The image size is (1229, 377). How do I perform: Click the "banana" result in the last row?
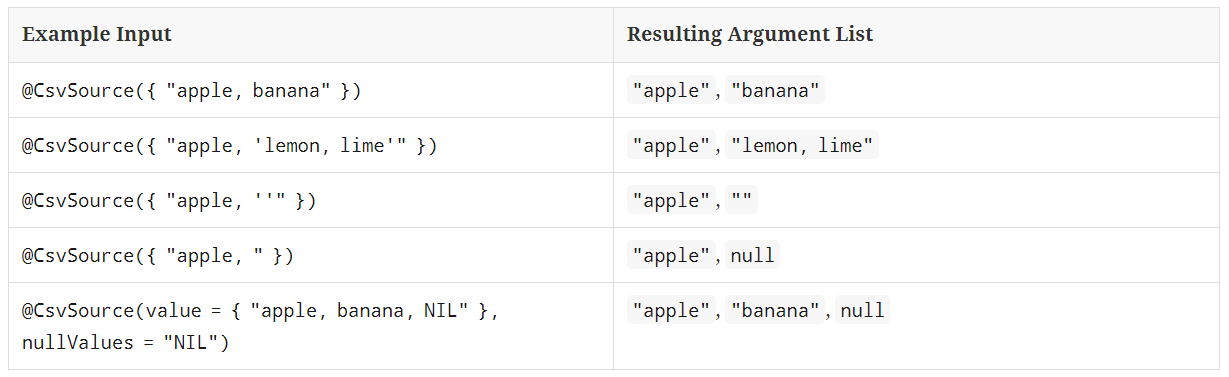click(775, 311)
